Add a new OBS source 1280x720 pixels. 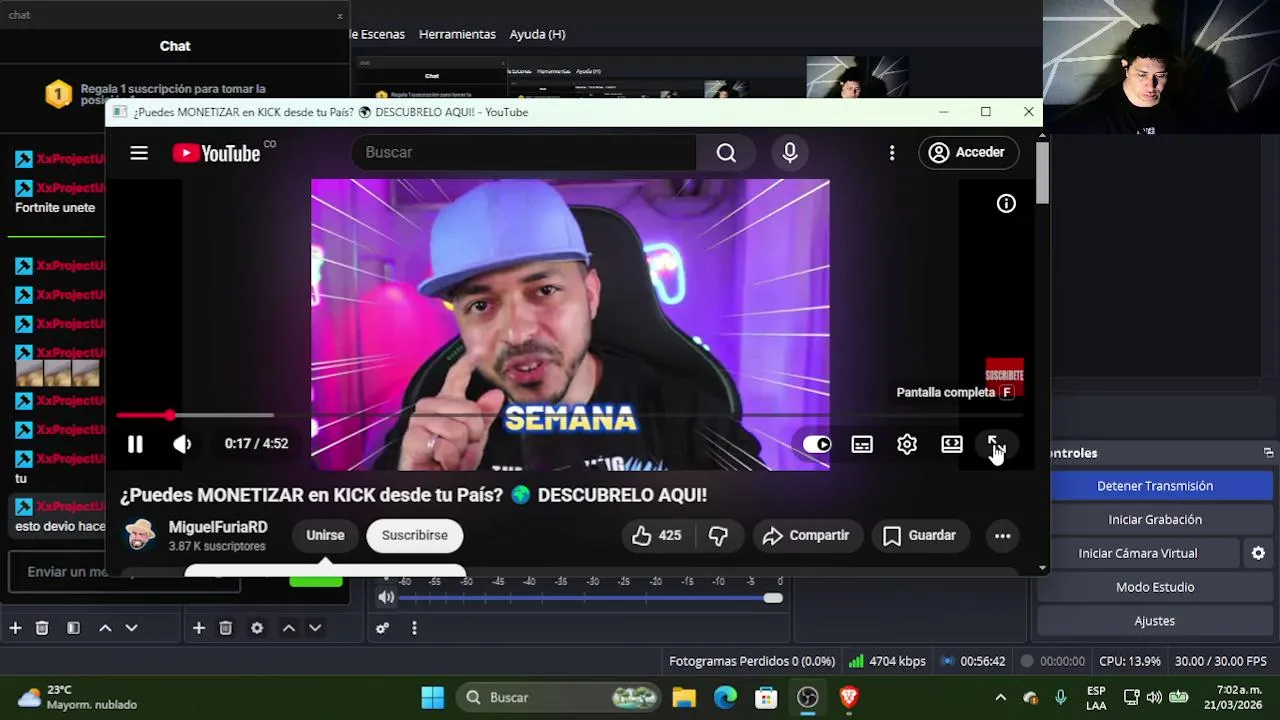click(x=199, y=628)
